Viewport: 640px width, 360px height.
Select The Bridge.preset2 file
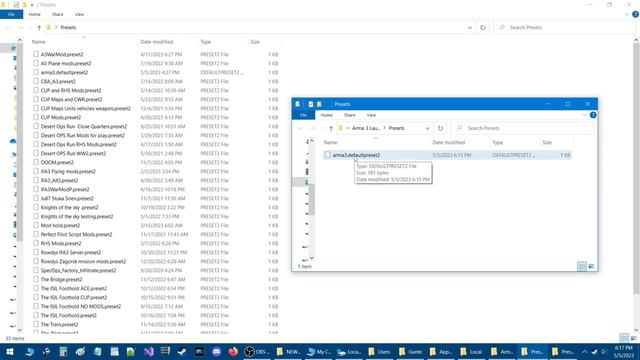61,279
